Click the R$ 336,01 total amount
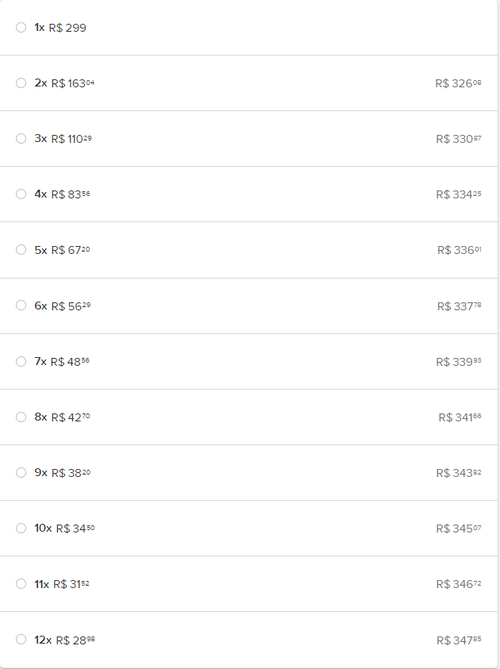The height and width of the screenshot is (669, 500). (459, 250)
